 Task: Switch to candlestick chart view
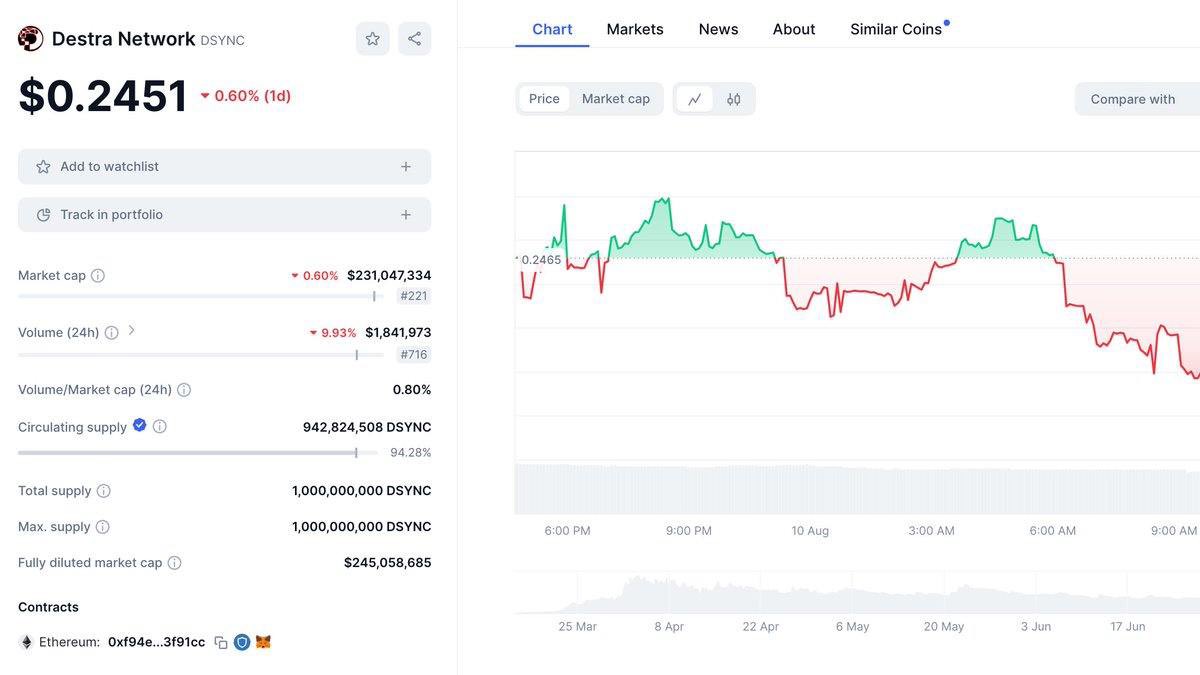[x=734, y=99]
